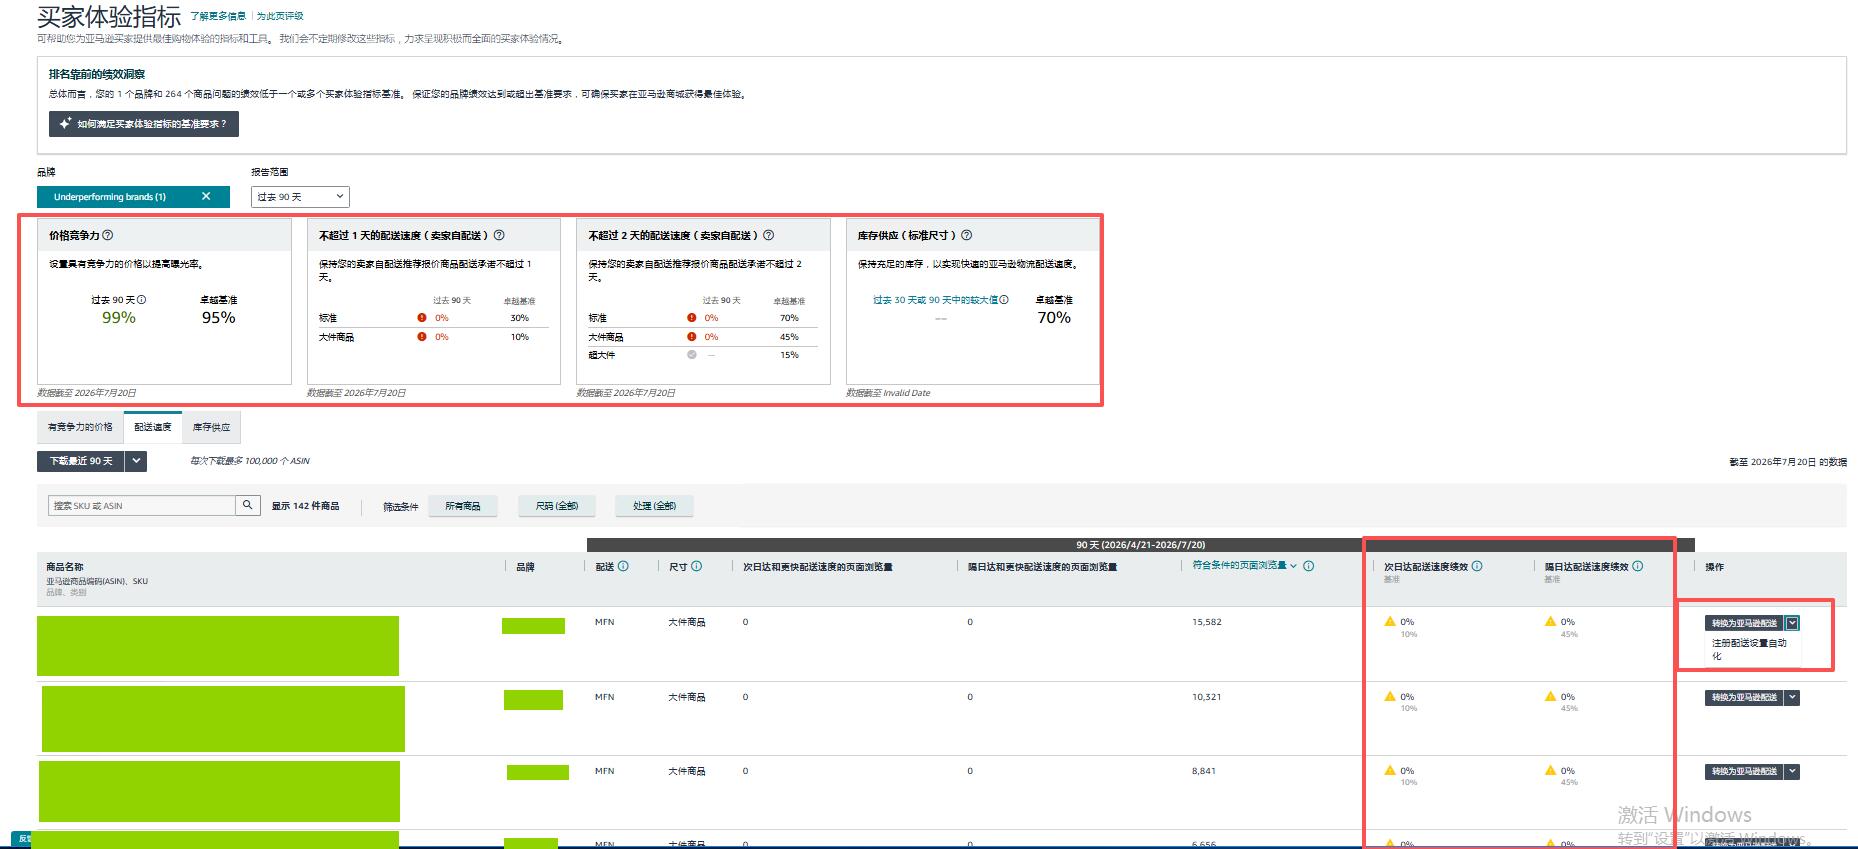Open the 为此页评级 link
1858x849 pixels.
(x=280, y=16)
